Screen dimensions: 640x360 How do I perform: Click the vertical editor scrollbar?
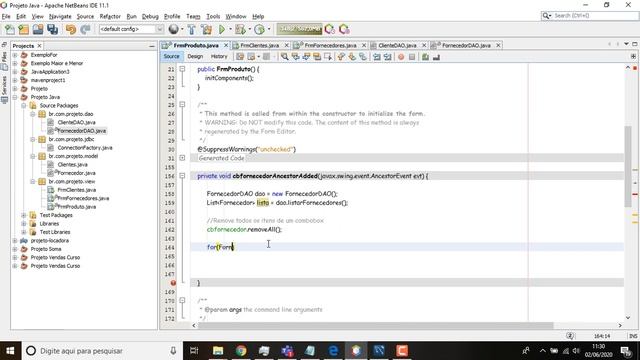(628, 167)
